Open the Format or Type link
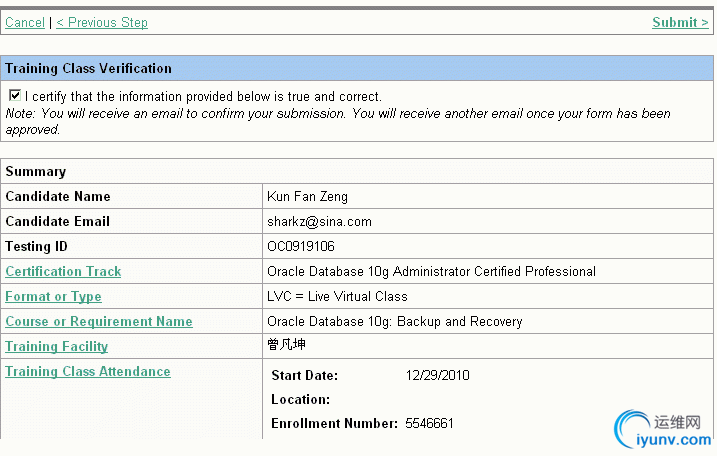The image size is (717, 456). click(x=53, y=296)
